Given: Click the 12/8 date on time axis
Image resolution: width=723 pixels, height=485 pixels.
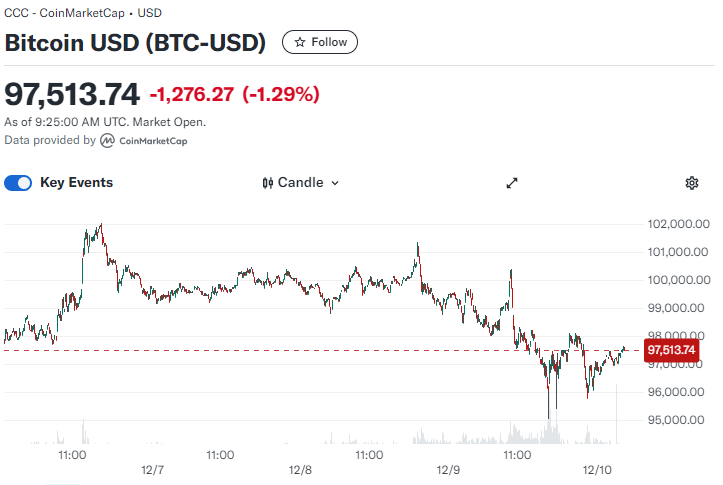Looking at the screenshot, I should click(x=300, y=470).
